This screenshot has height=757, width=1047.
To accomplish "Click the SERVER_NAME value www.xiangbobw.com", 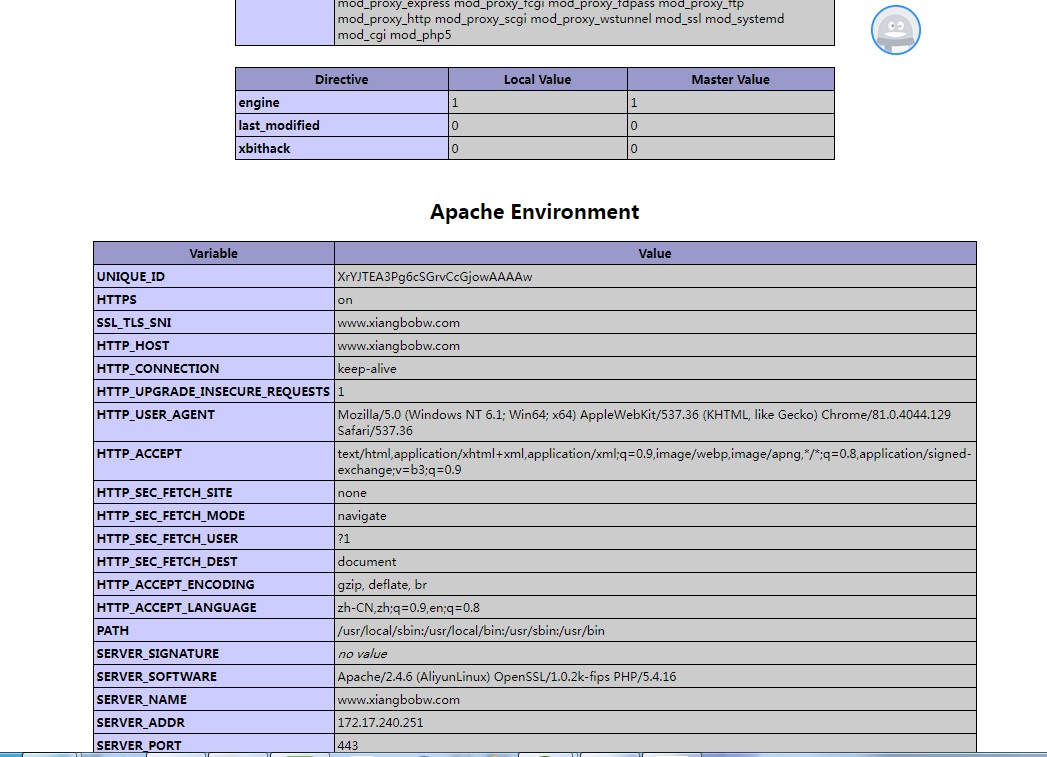I will pos(399,700).
